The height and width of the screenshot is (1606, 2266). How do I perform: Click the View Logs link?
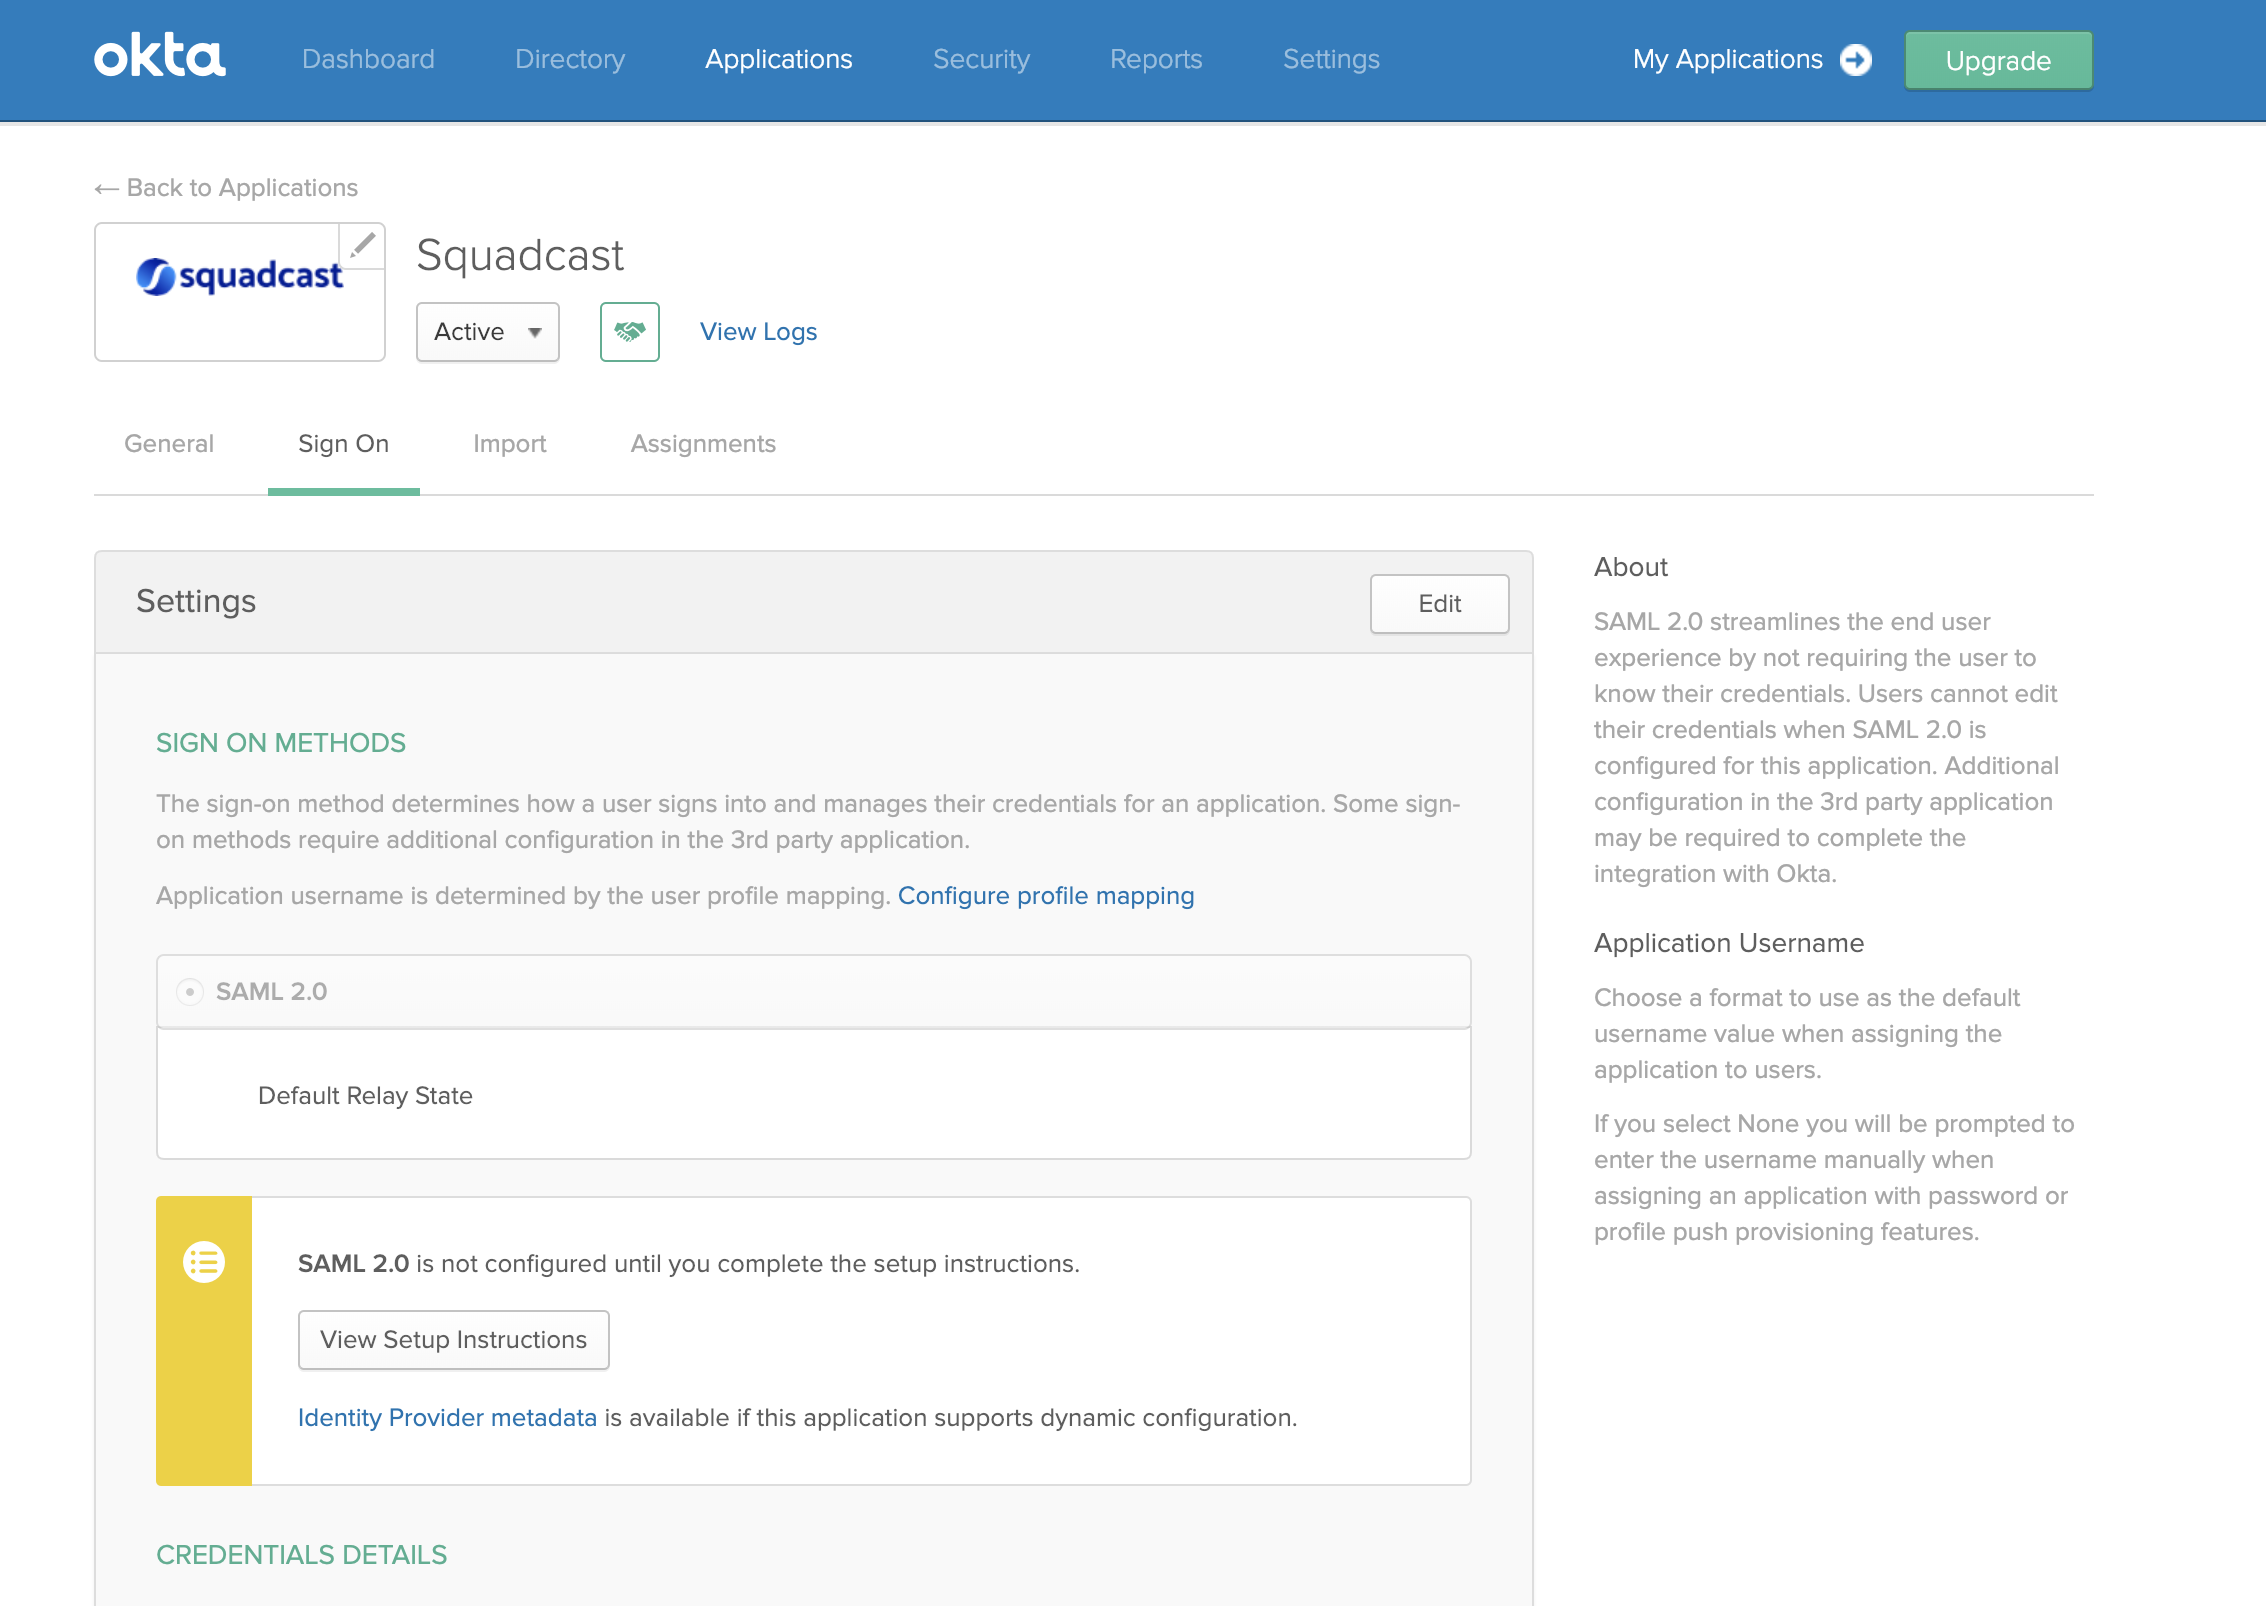tap(758, 332)
